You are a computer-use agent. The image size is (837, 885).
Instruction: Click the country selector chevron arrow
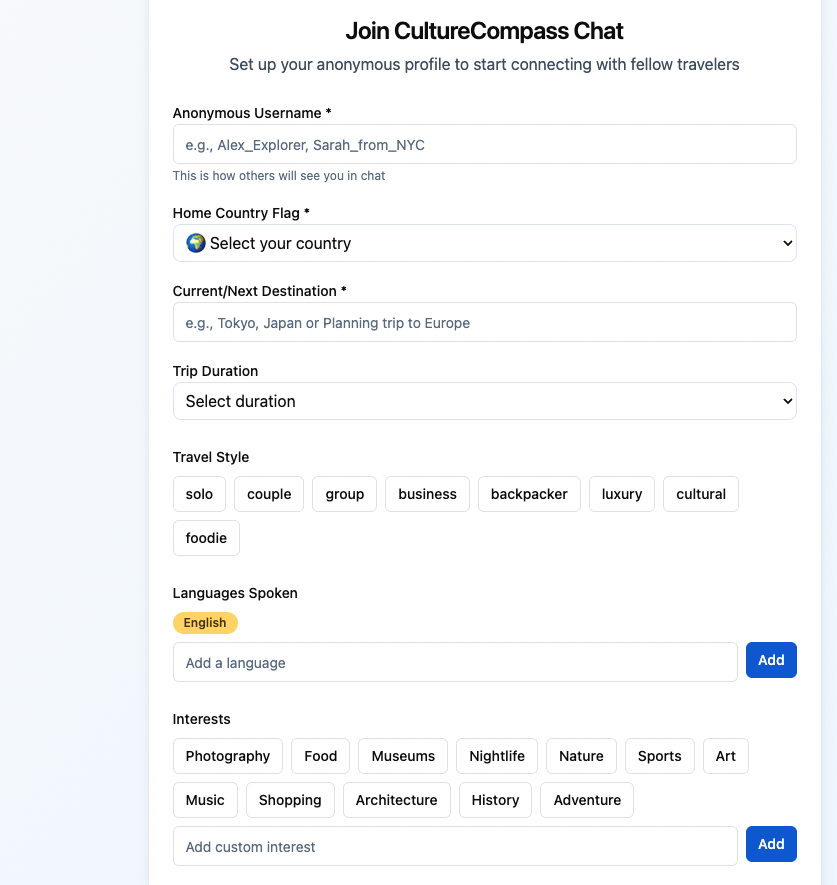coord(787,243)
